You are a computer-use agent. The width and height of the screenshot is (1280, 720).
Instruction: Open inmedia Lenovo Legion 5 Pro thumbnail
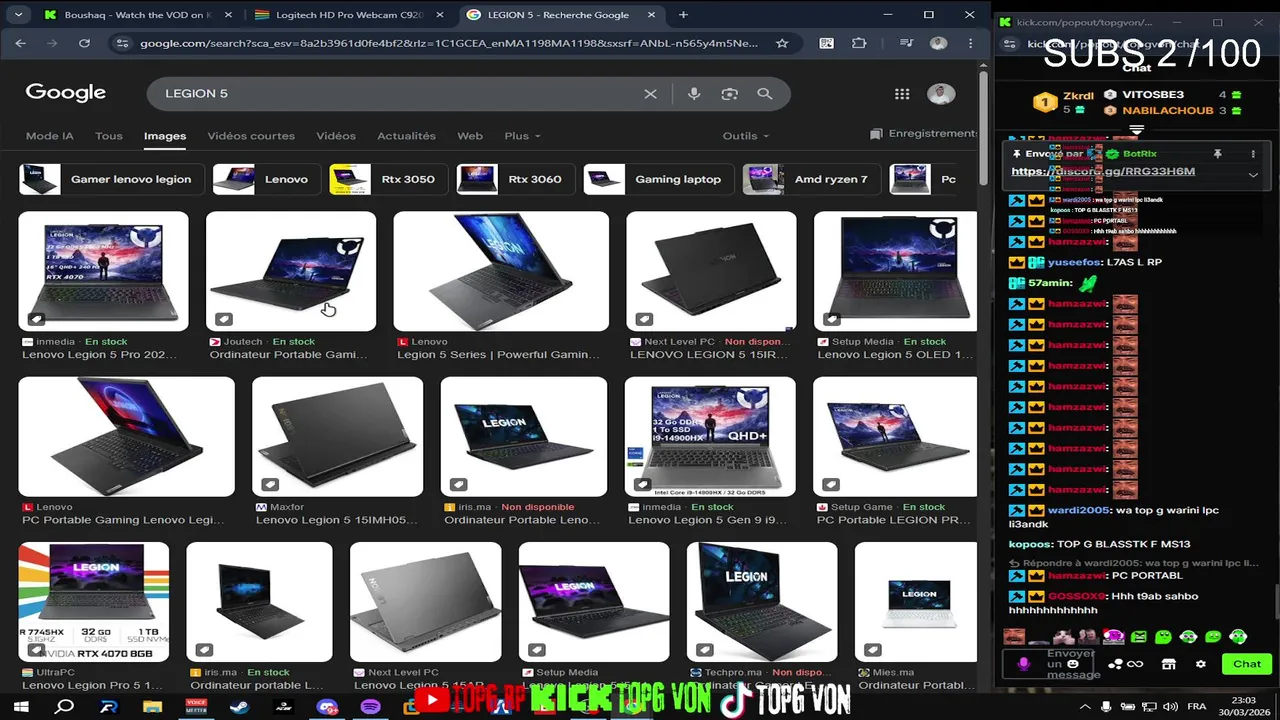tap(103, 271)
